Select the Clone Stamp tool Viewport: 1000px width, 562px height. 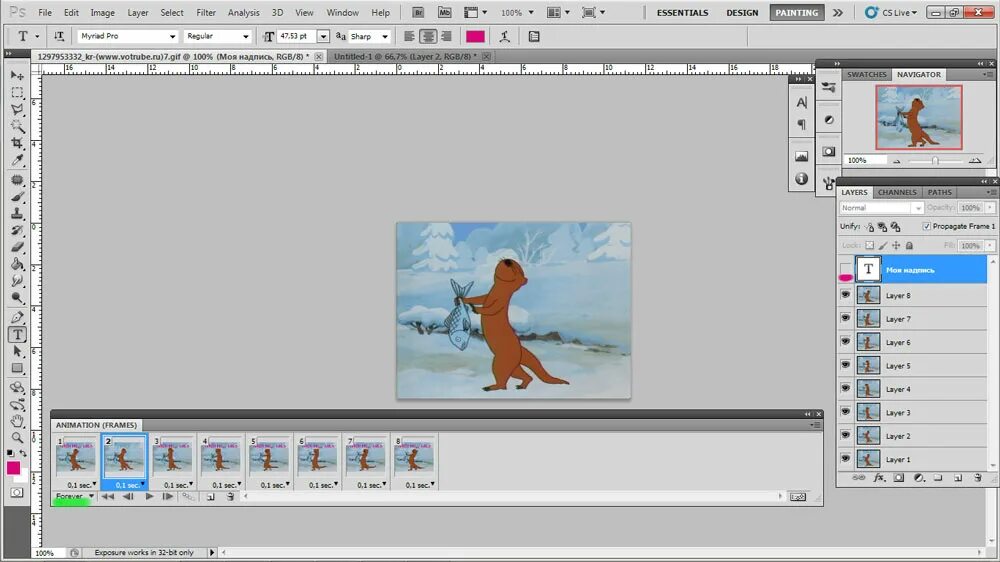pyautogui.click(x=17, y=214)
